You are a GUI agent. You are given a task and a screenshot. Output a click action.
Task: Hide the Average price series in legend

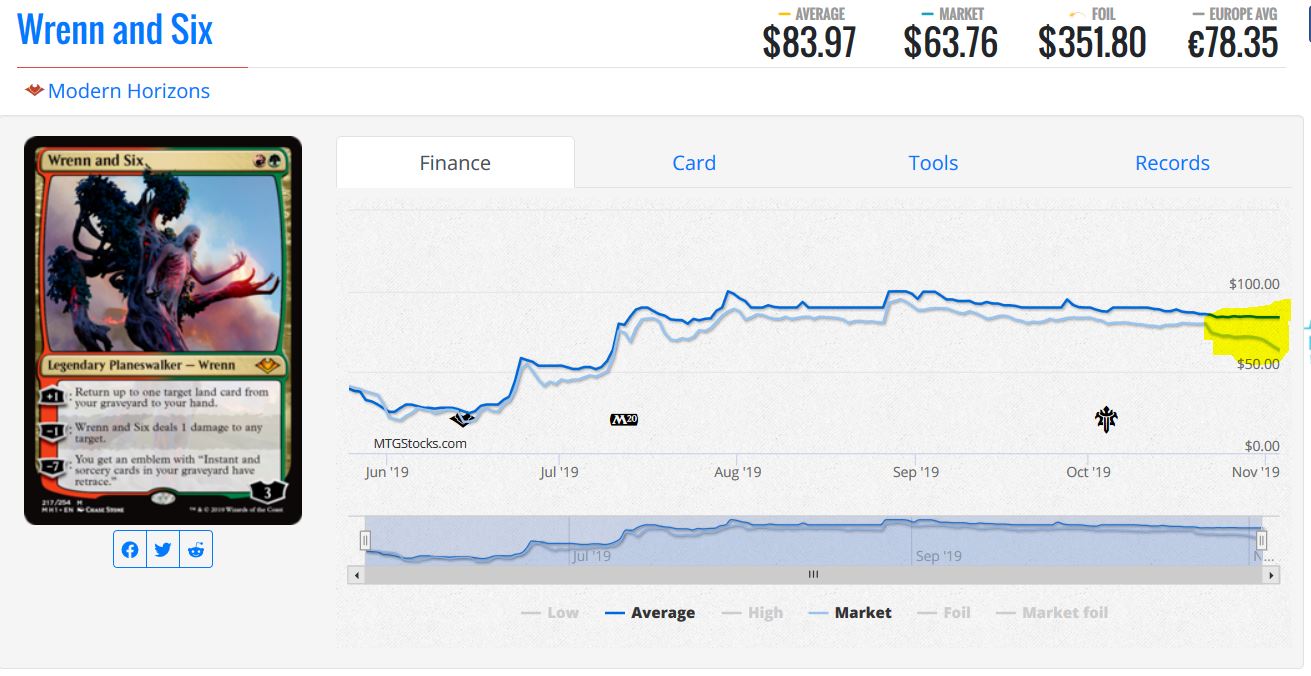coord(650,613)
